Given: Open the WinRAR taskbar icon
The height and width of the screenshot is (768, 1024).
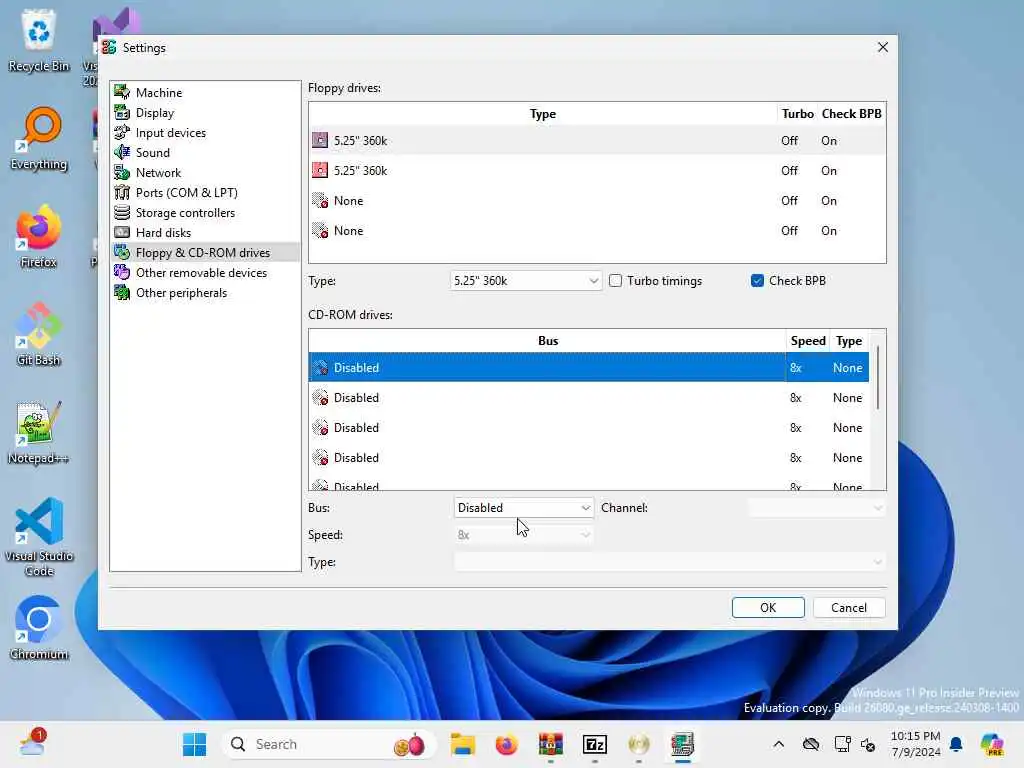Looking at the screenshot, I should pos(551,744).
